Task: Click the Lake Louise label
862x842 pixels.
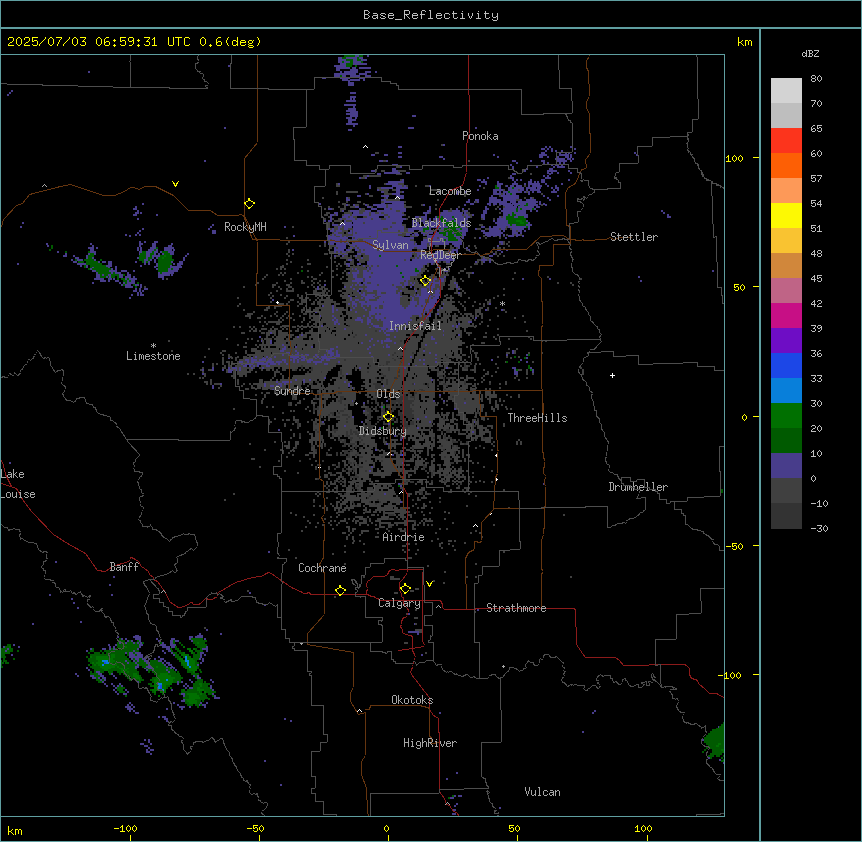Action: (18, 484)
